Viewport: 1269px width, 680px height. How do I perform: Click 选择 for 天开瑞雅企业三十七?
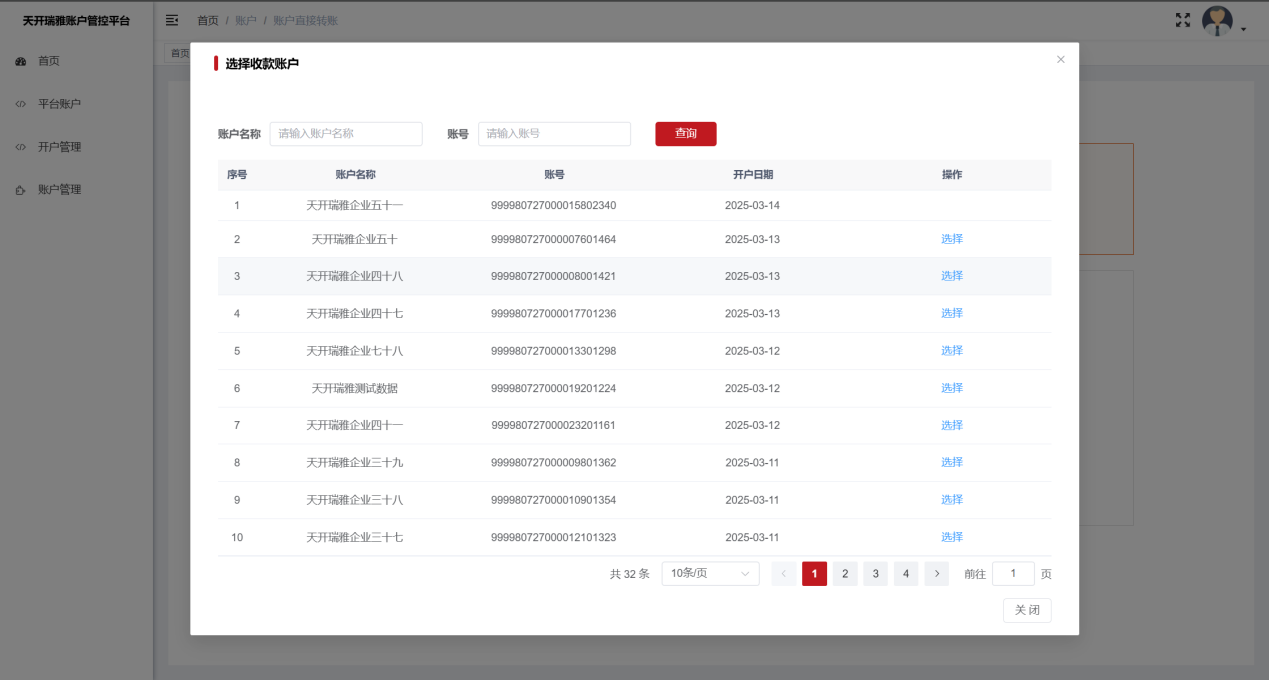(951, 537)
